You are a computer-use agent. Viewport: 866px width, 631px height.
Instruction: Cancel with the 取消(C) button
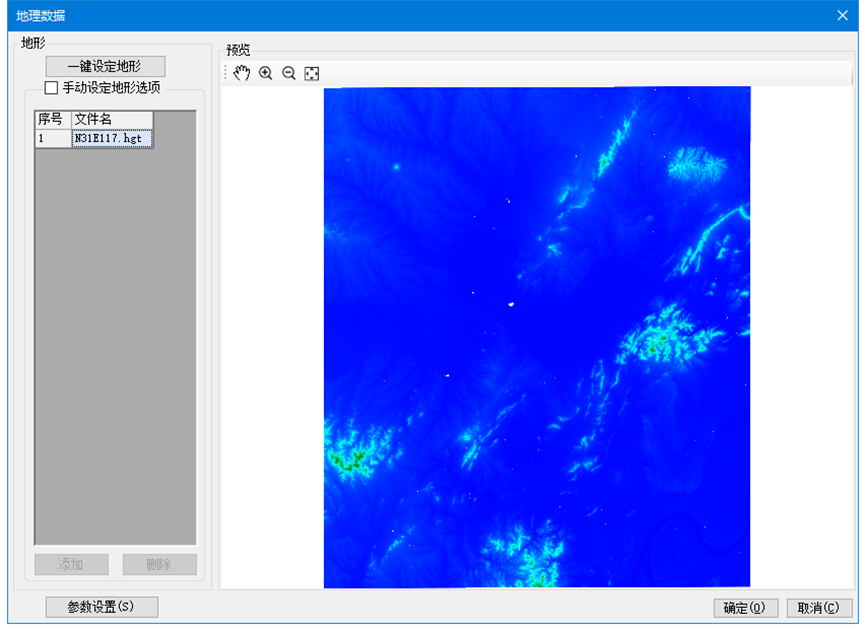click(819, 608)
